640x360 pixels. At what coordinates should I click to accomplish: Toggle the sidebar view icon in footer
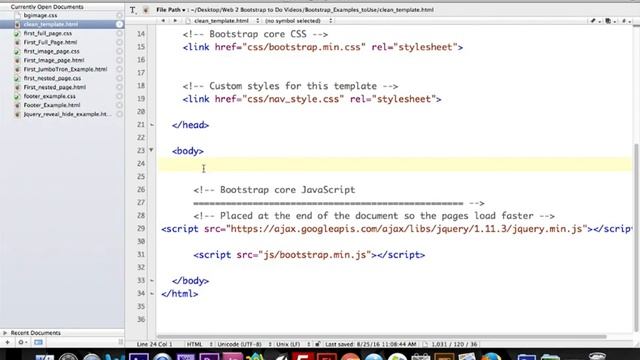(38, 342)
